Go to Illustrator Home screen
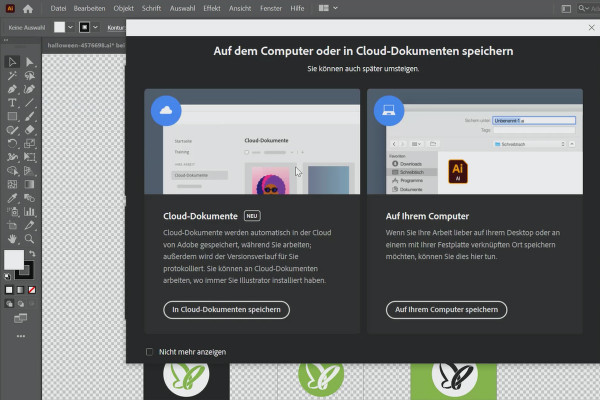Screen dimensions: 600x400 tap(28, 8)
